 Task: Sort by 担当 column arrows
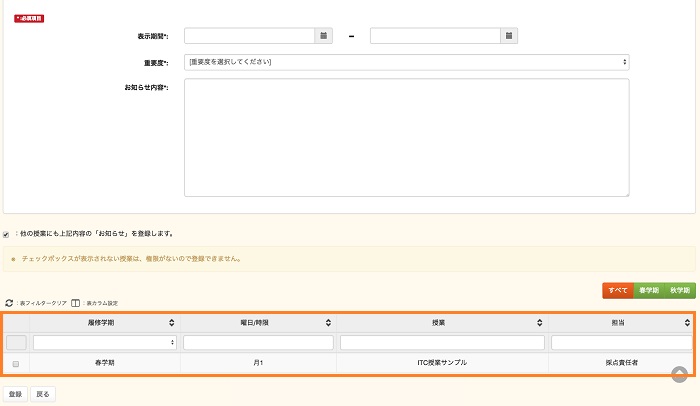click(689, 323)
